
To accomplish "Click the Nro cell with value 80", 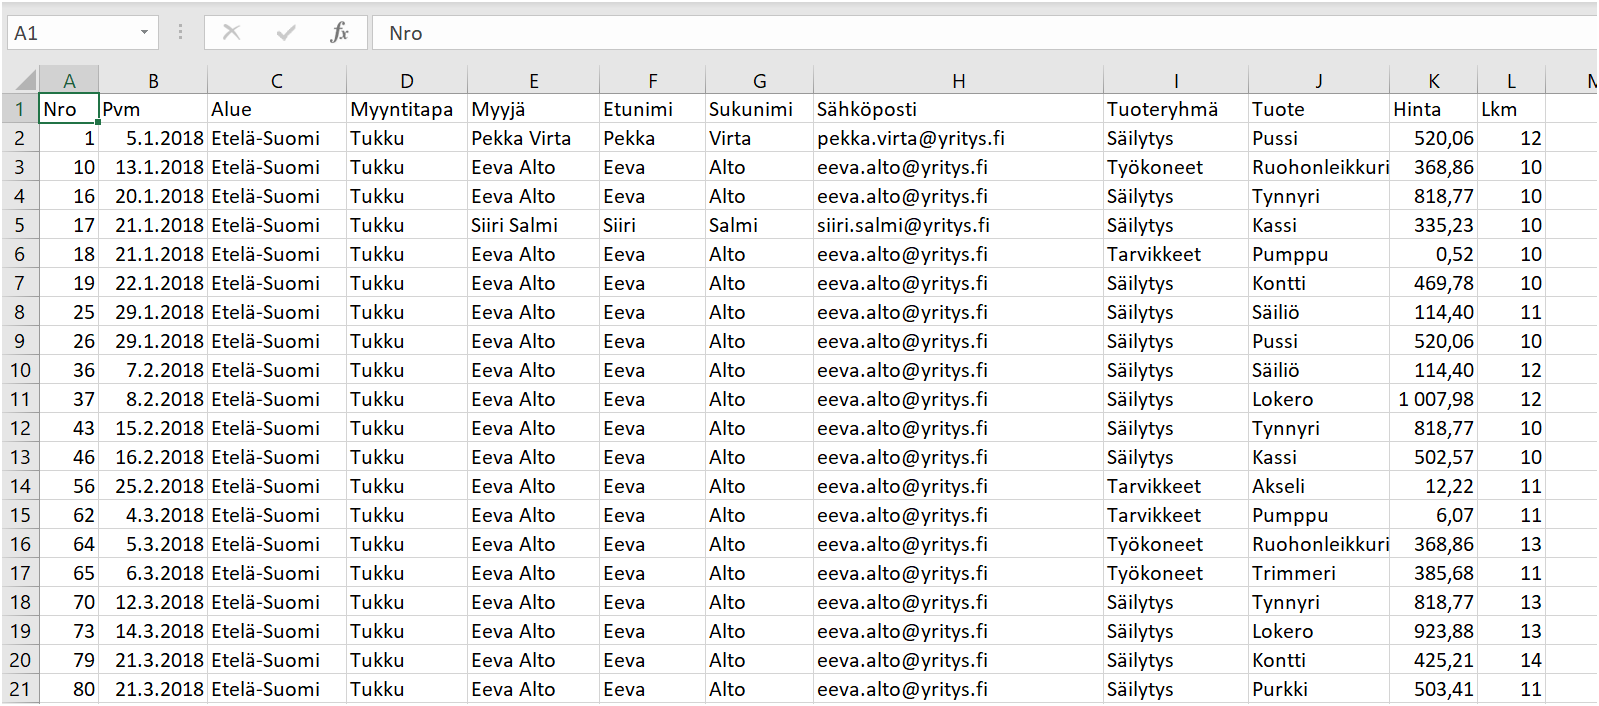I will tap(69, 689).
